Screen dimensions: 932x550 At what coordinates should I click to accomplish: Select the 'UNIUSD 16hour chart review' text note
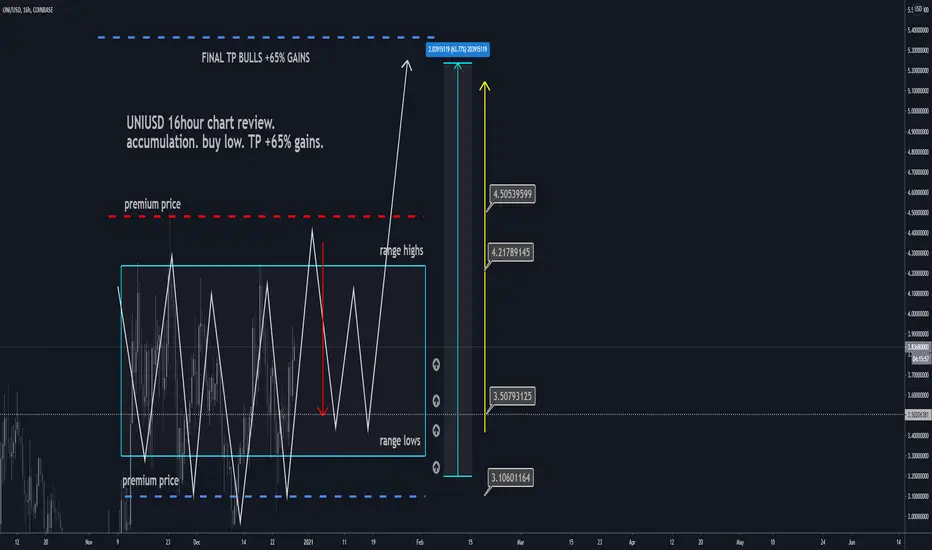225,133
